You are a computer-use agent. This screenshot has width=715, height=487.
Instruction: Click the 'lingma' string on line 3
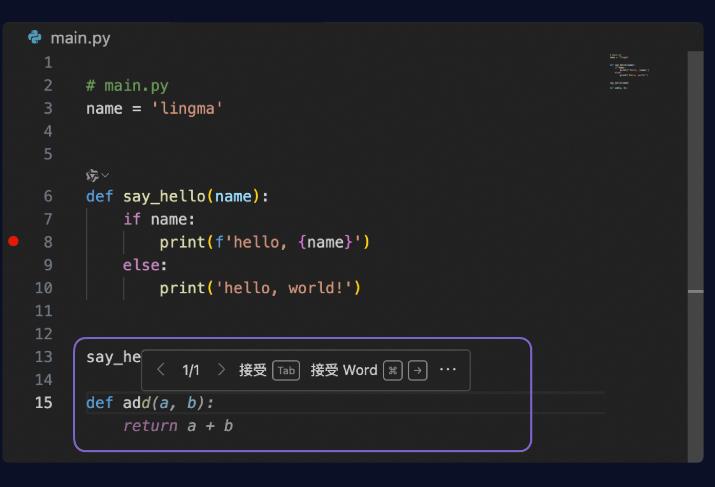click(x=186, y=108)
